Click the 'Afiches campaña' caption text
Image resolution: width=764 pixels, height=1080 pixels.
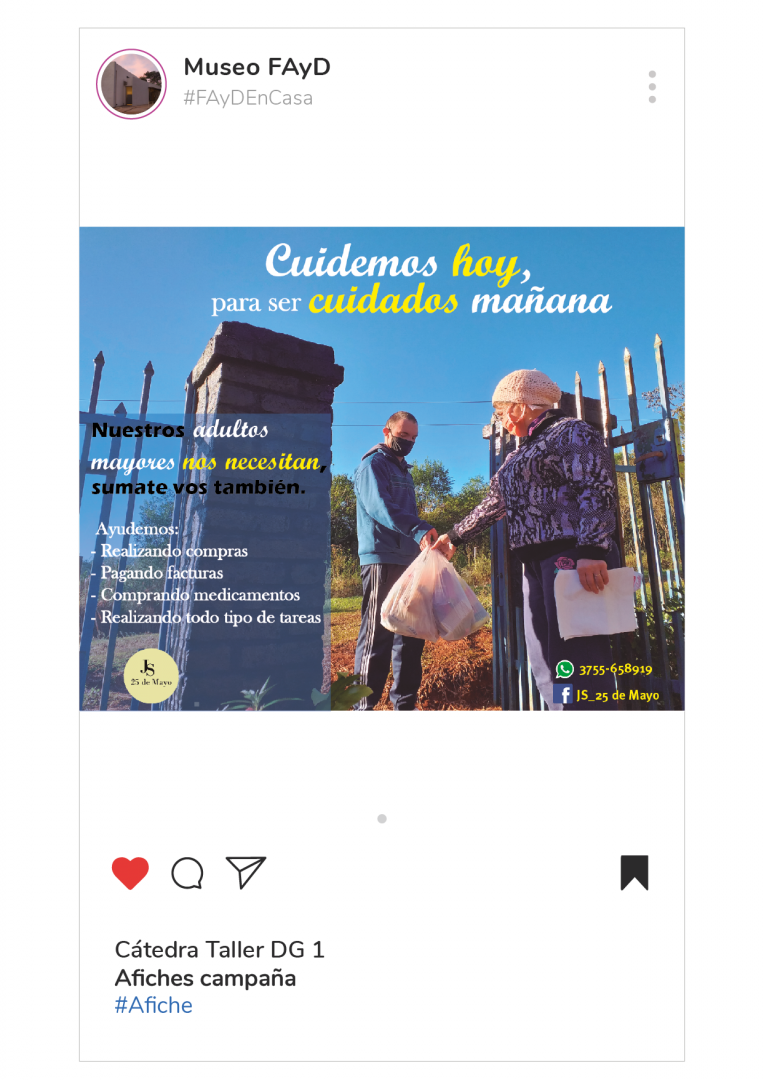pos(205,978)
